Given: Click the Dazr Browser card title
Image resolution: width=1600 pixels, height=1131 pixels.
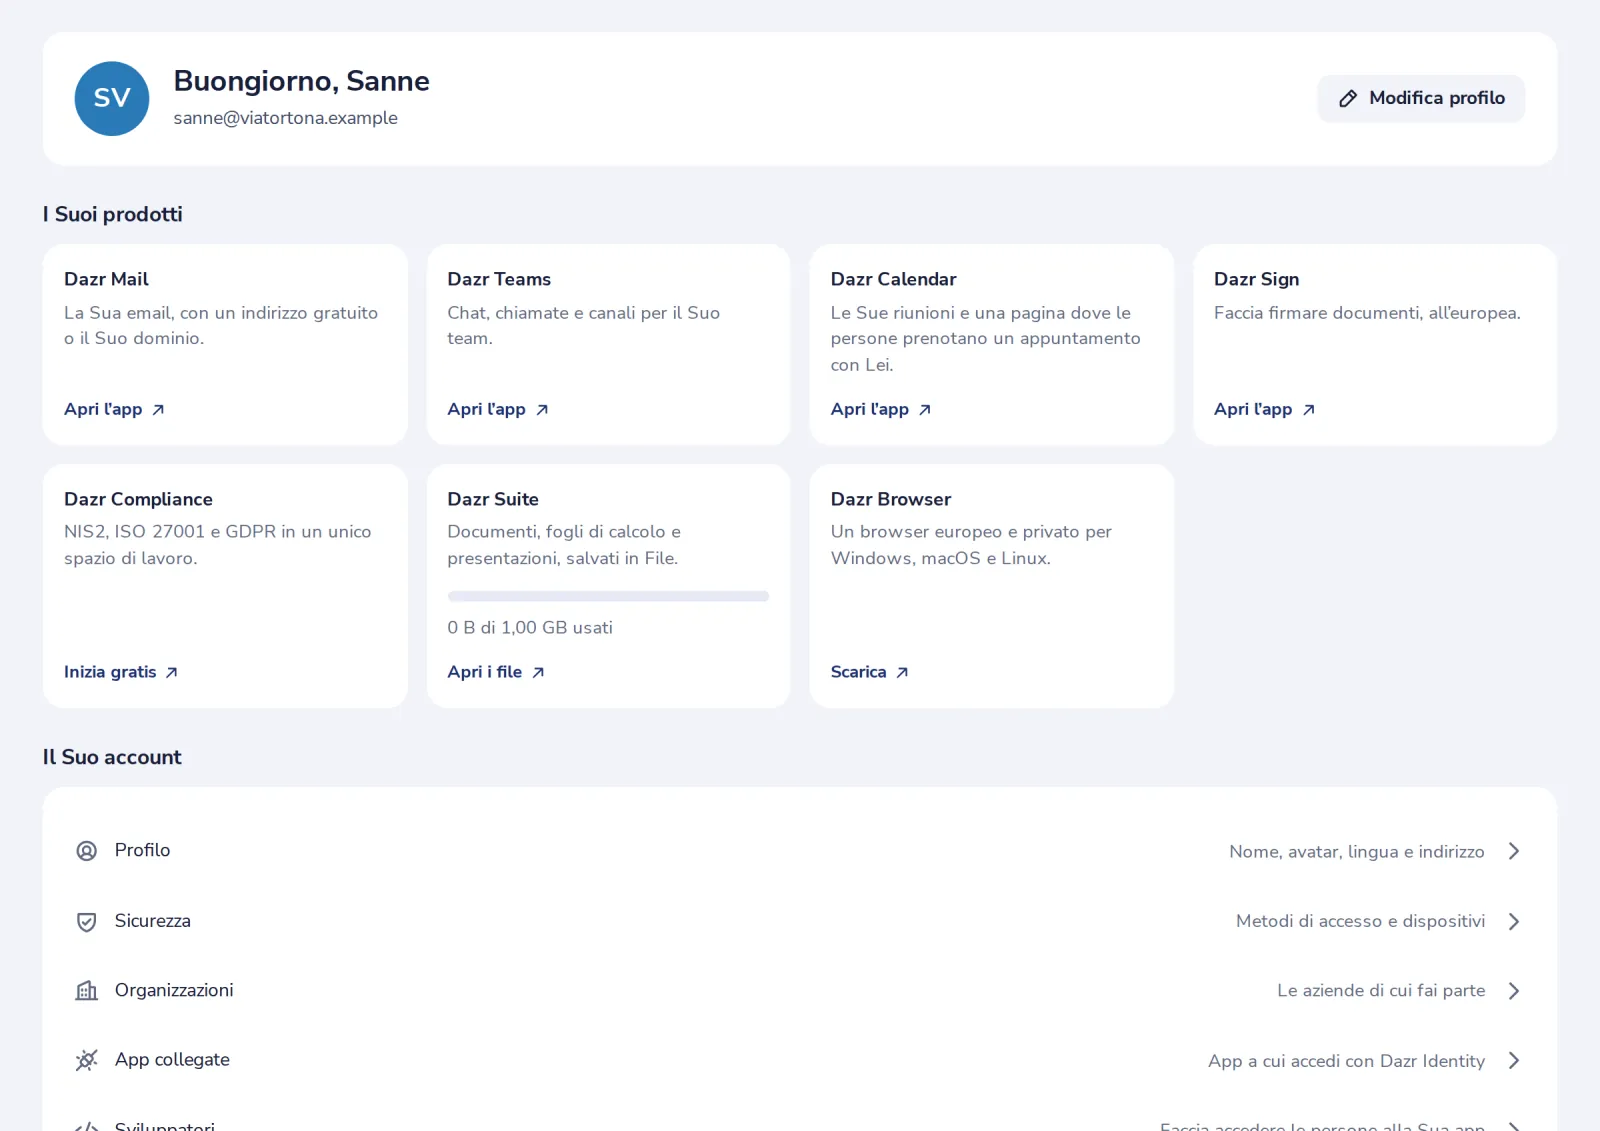Looking at the screenshot, I should pos(891,499).
